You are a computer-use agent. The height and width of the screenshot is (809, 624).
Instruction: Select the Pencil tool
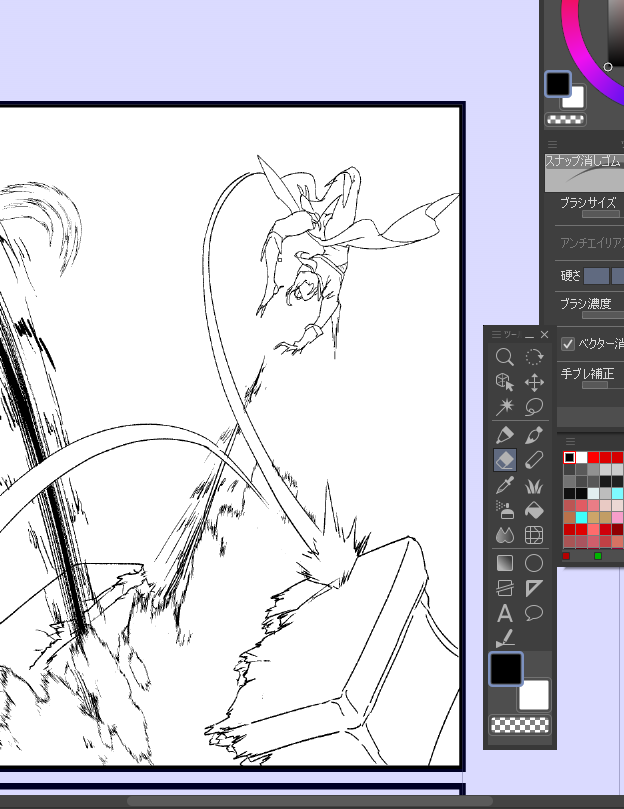coord(534,460)
